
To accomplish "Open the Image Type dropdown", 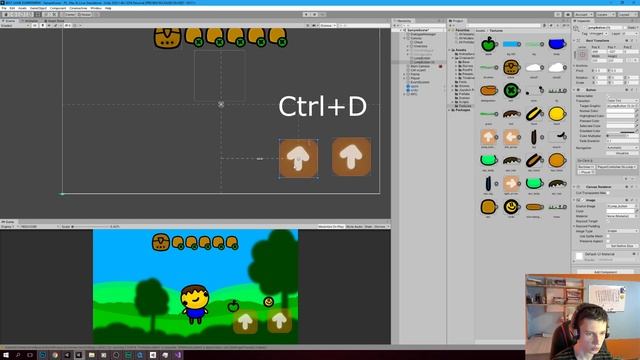I will click(x=622, y=231).
